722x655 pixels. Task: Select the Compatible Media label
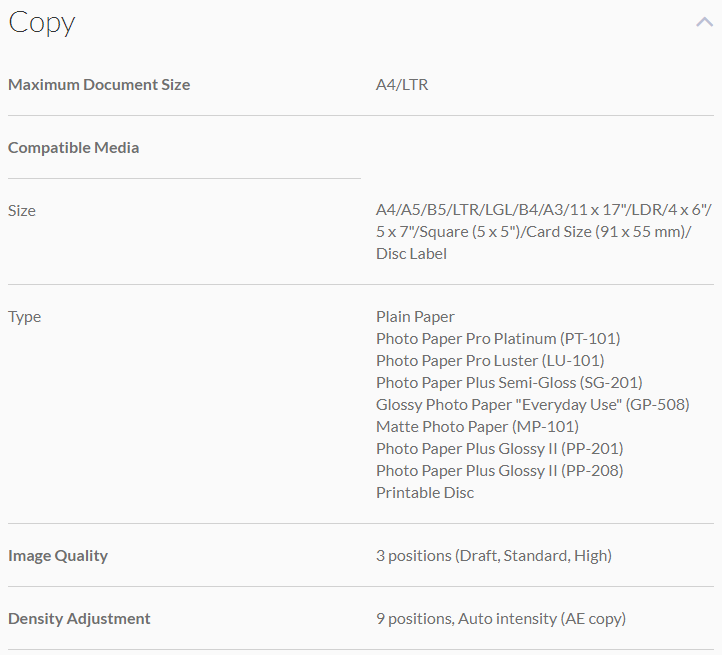pyautogui.click(x=74, y=147)
